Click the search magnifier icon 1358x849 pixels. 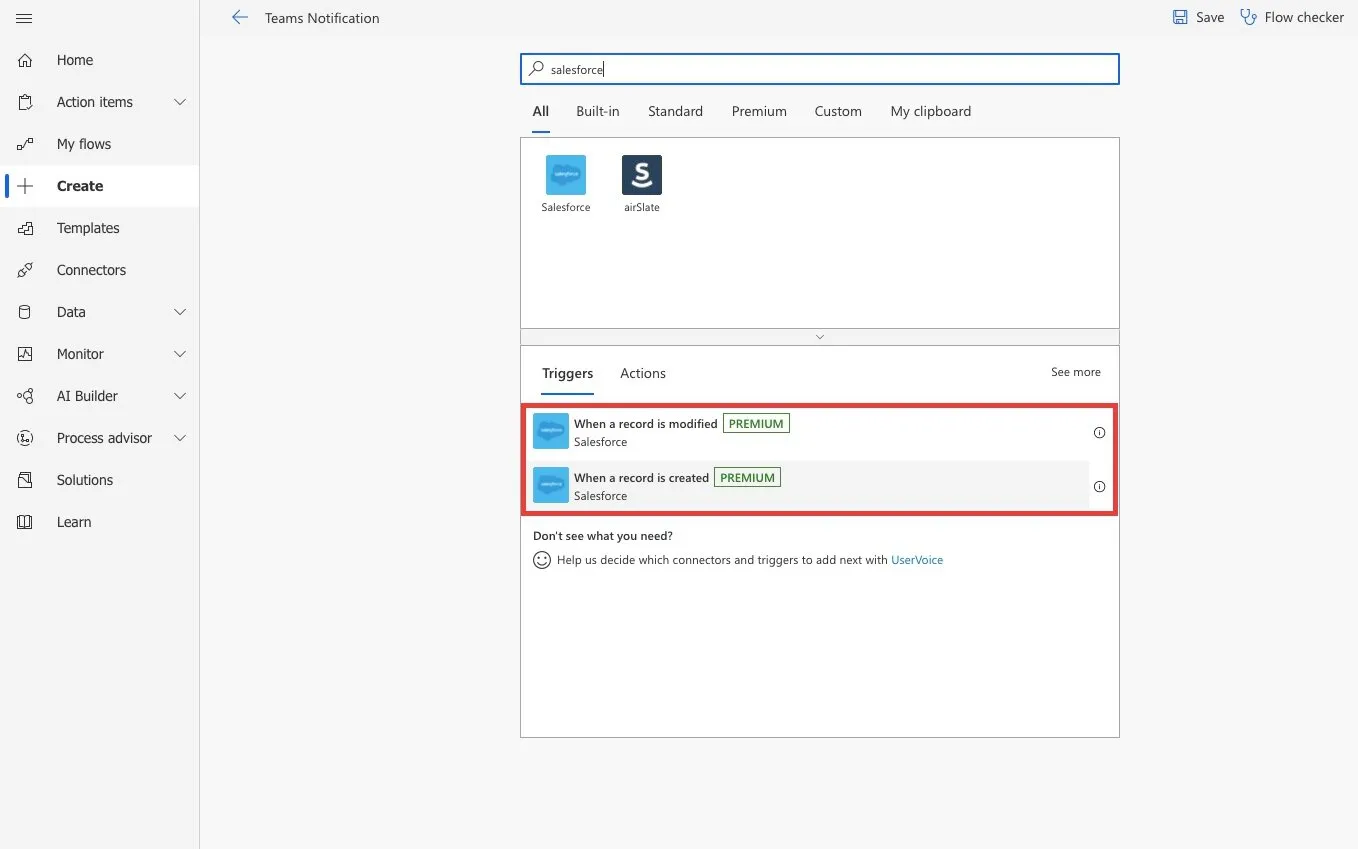(537, 69)
